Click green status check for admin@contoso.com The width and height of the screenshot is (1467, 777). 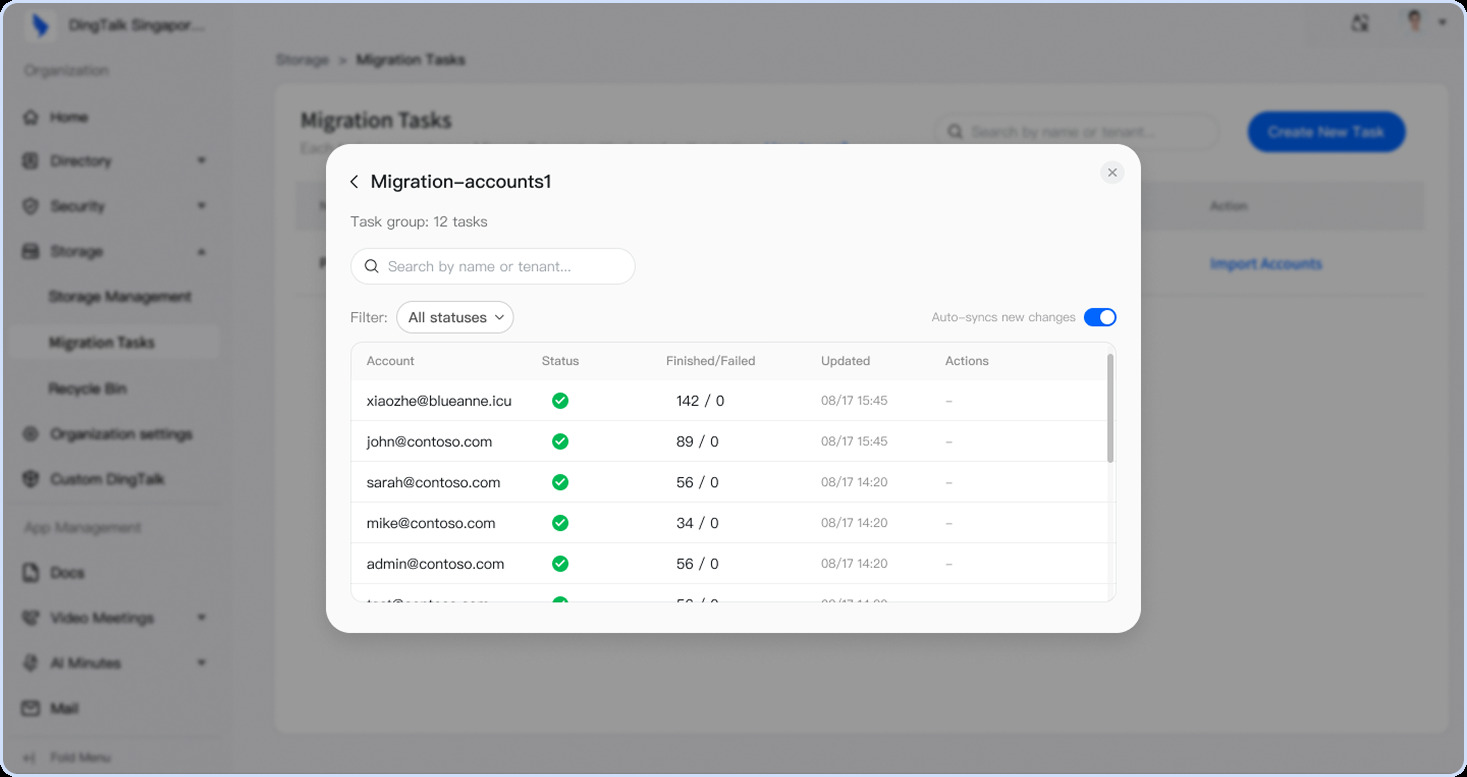click(560, 565)
